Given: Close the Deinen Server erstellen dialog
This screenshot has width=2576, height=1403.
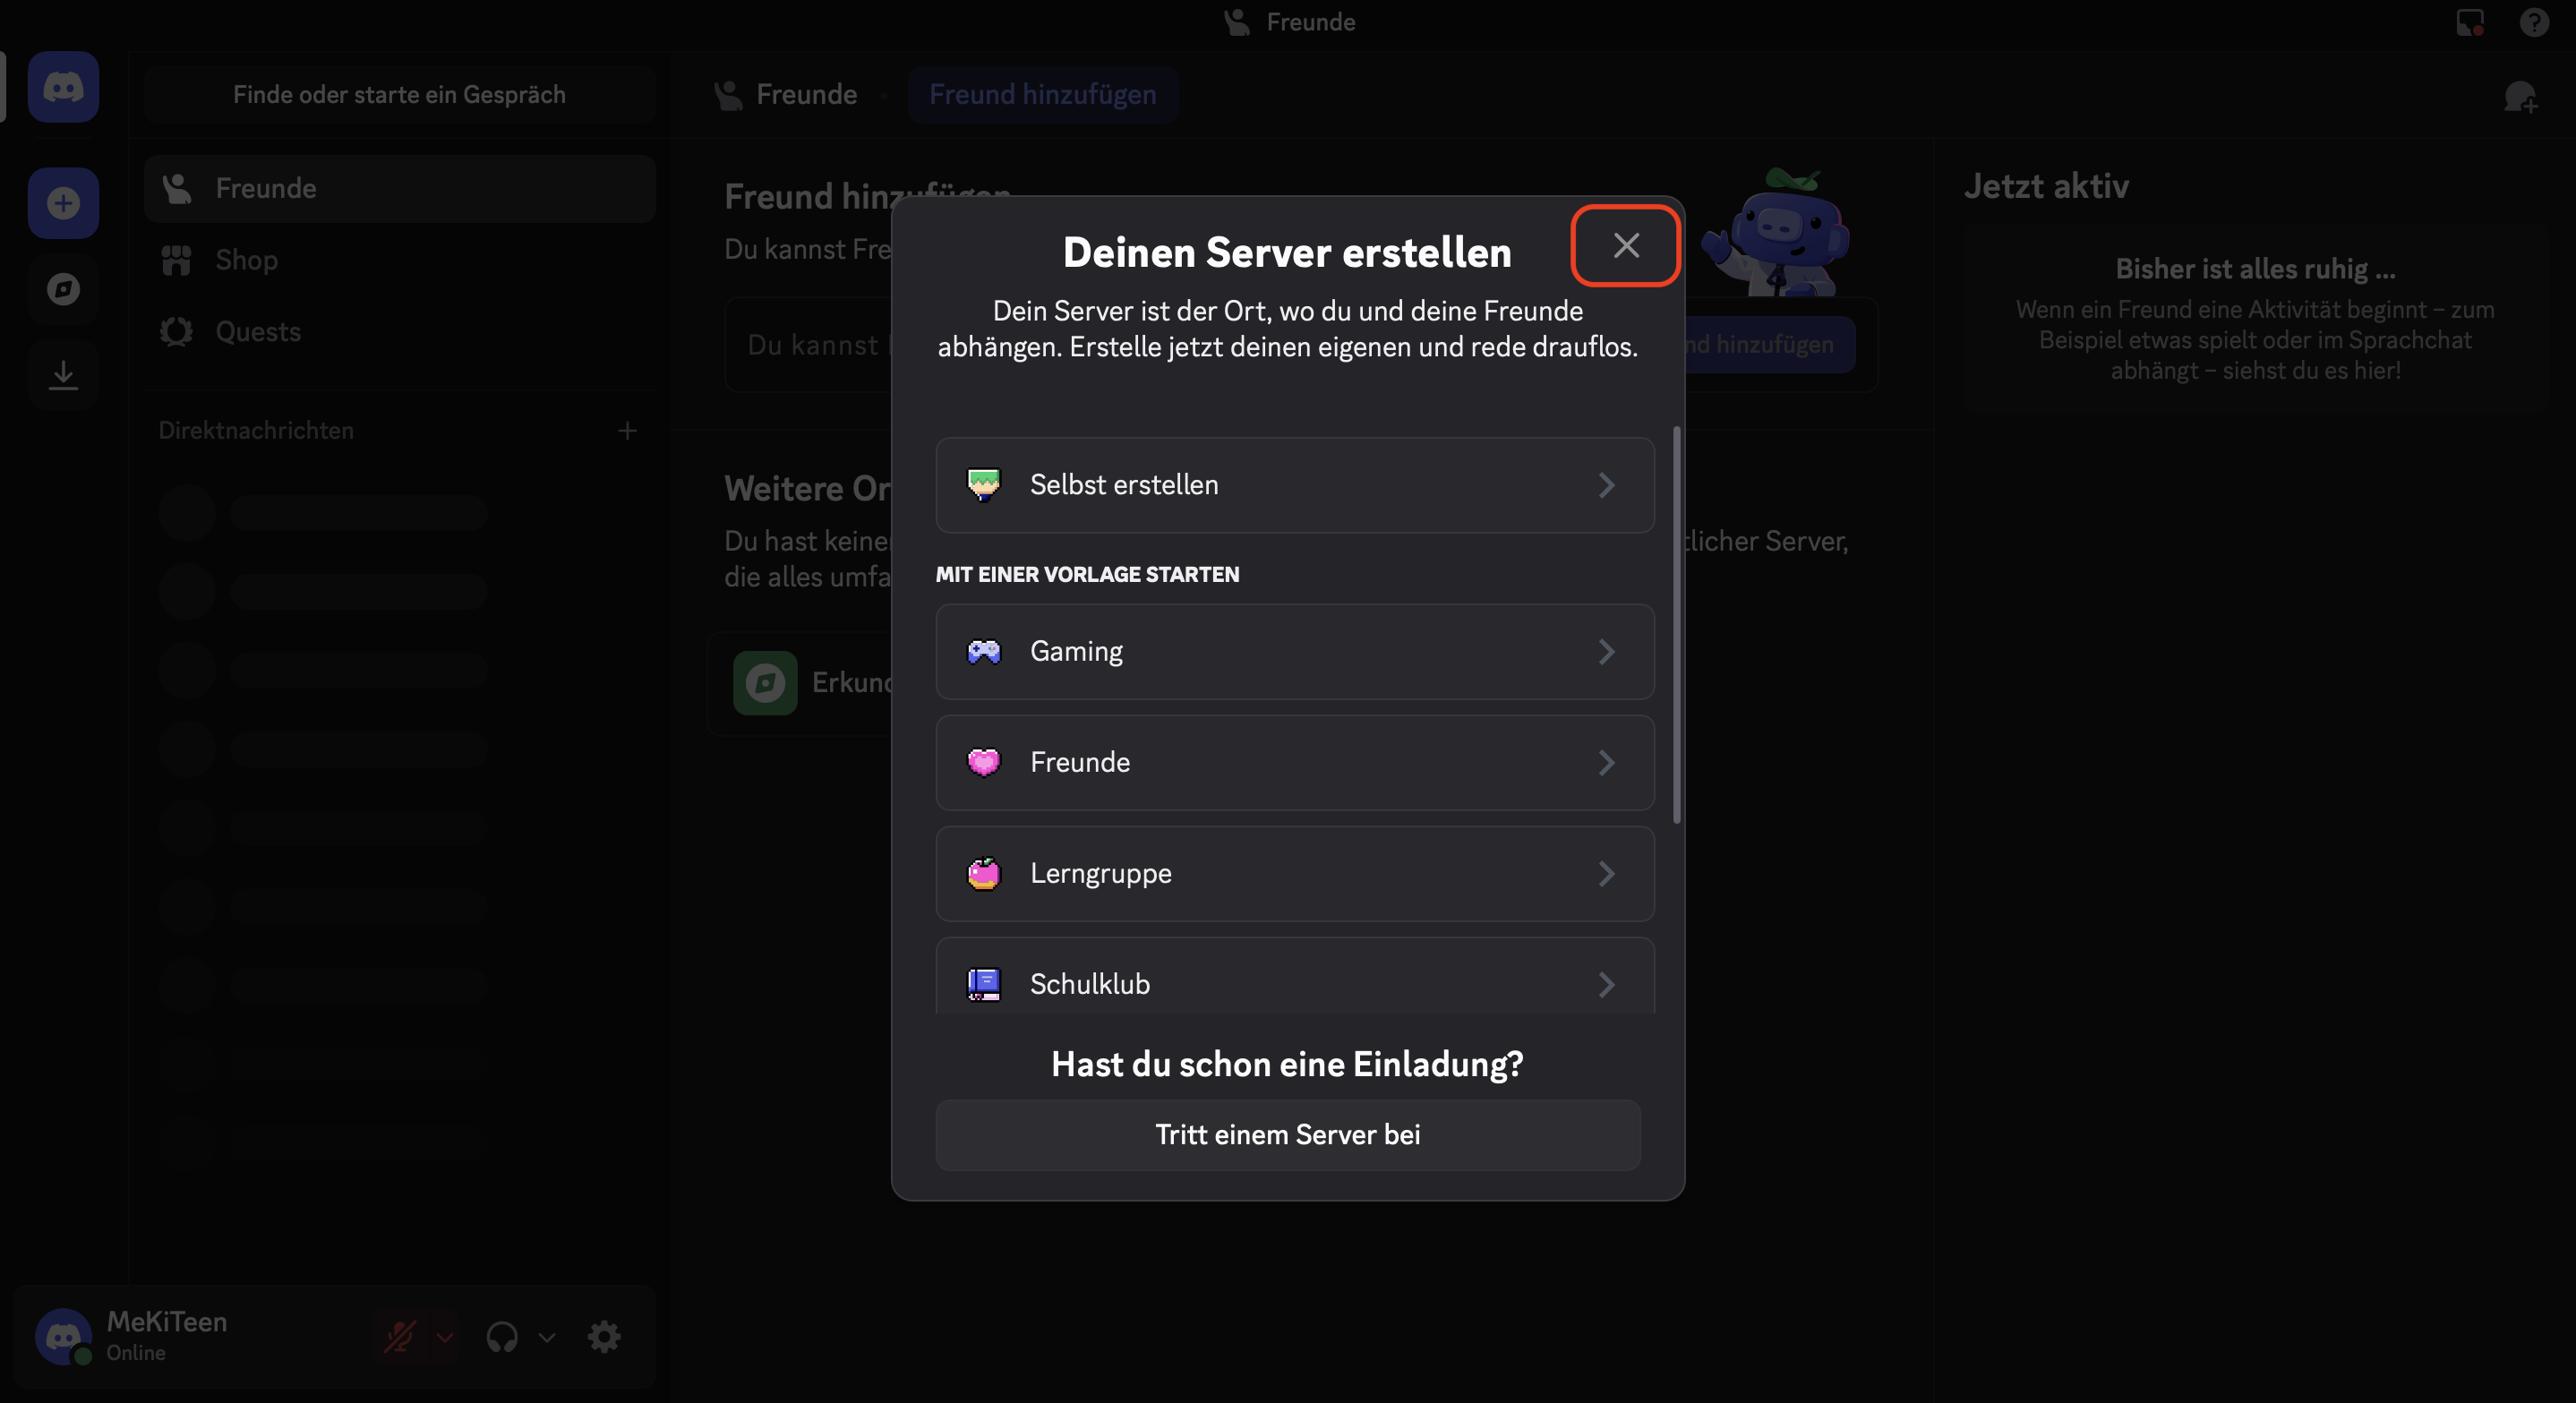Looking at the screenshot, I should (x=1625, y=246).
